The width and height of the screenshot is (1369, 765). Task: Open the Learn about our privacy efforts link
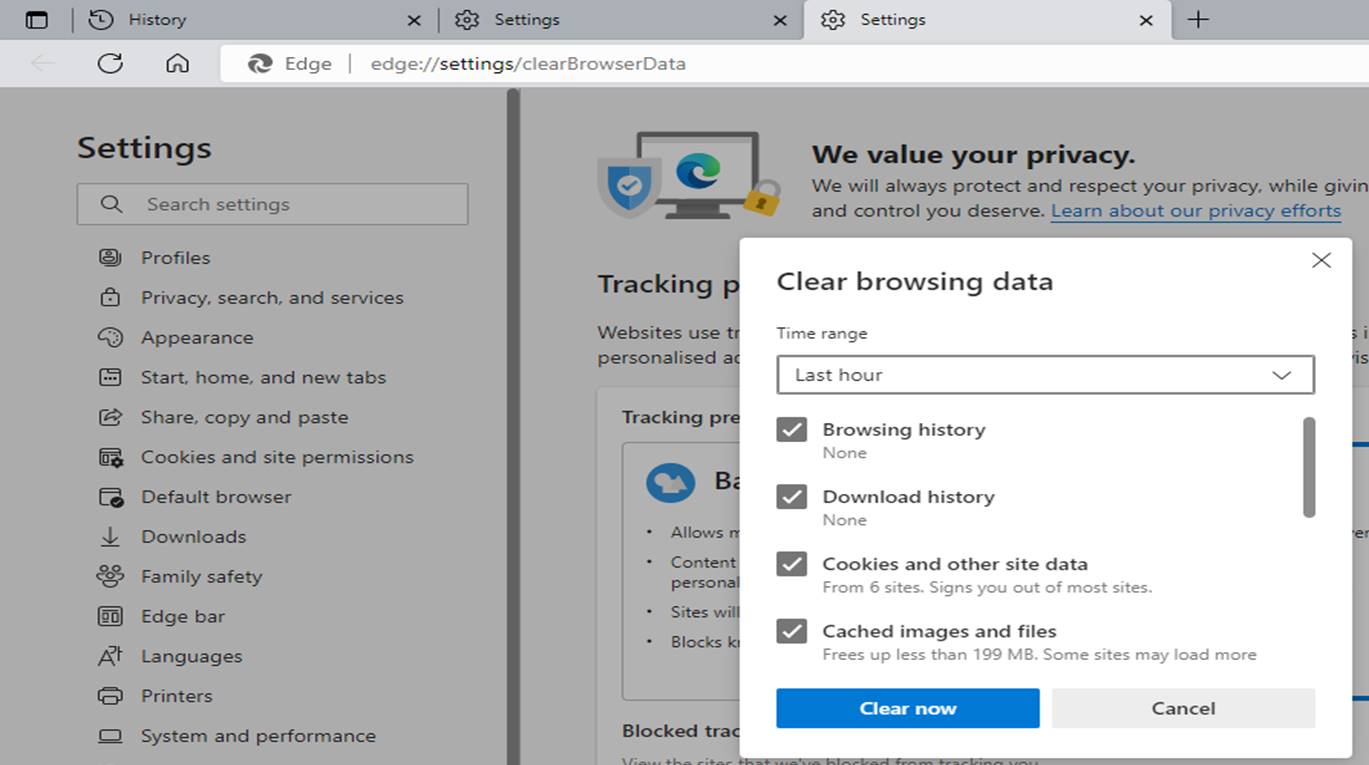(1196, 210)
